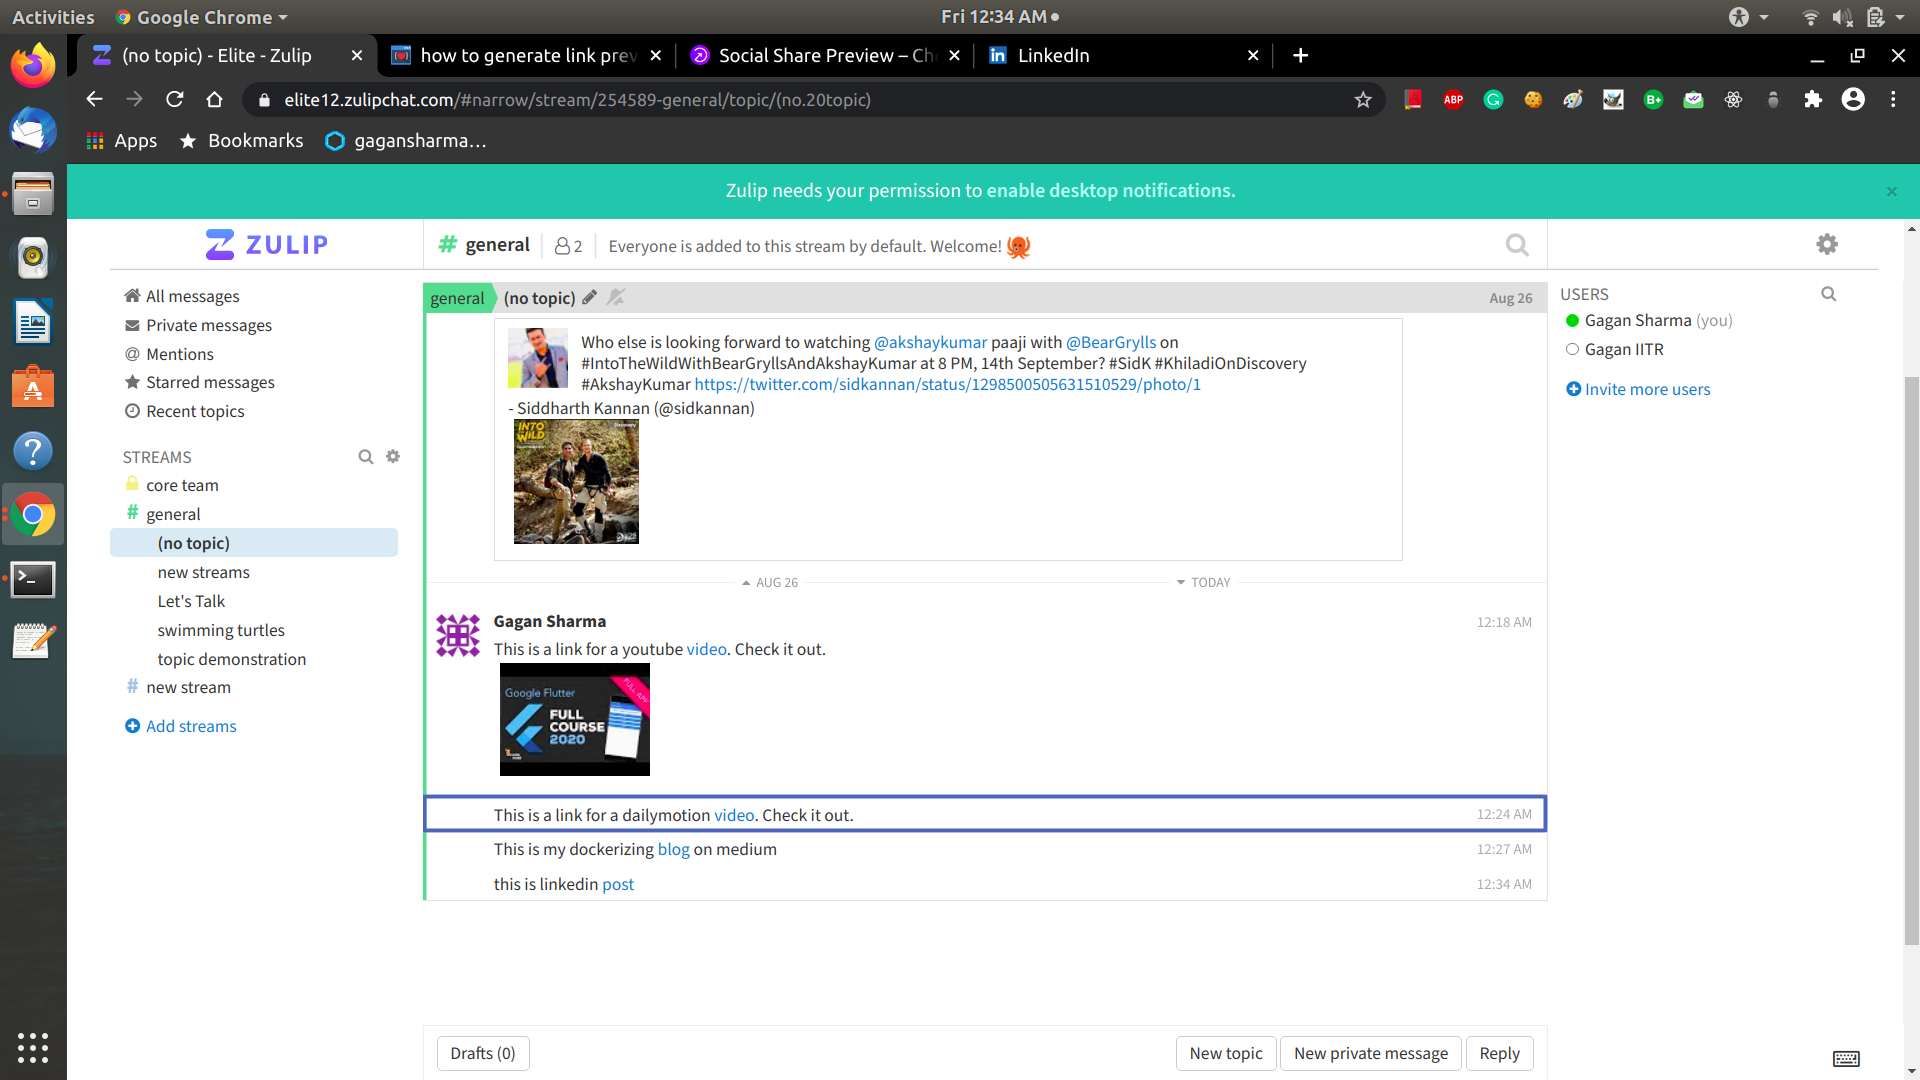The image size is (1920, 1080).
Task: Open the swimming turtles topic
Action: pyautogui.click(x=221, y=630)
